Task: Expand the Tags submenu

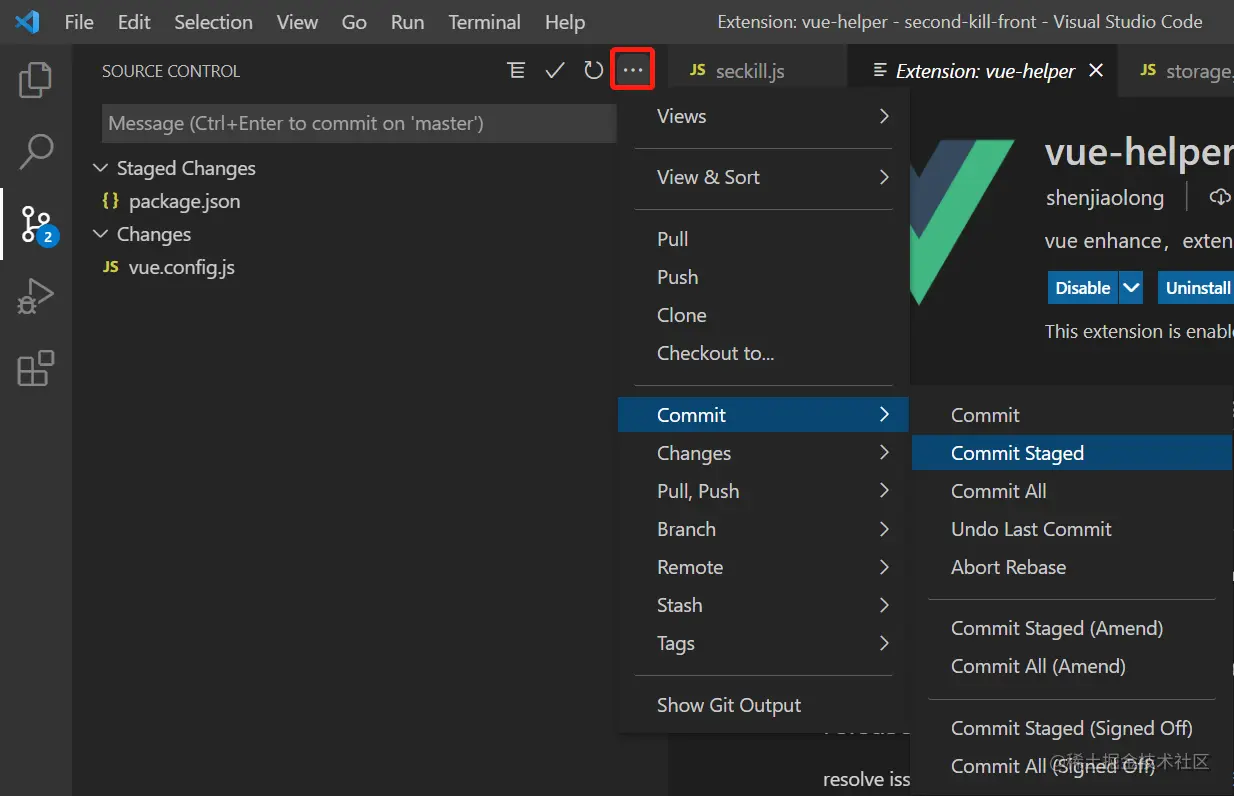Action: (764, 643)
